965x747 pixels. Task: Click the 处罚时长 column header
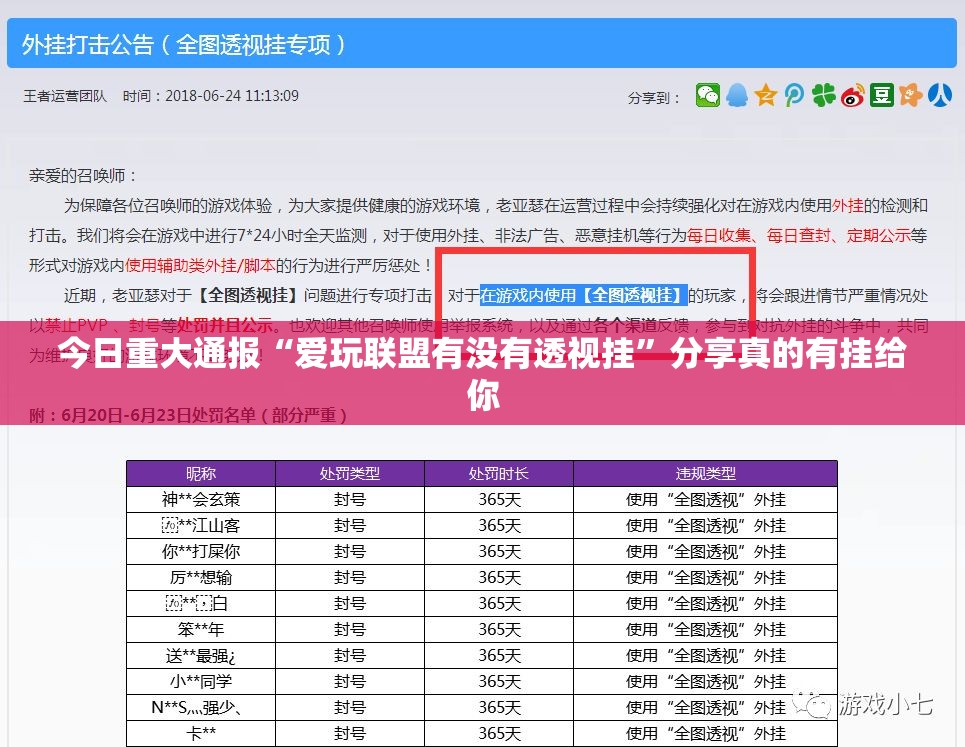[499, 473]
